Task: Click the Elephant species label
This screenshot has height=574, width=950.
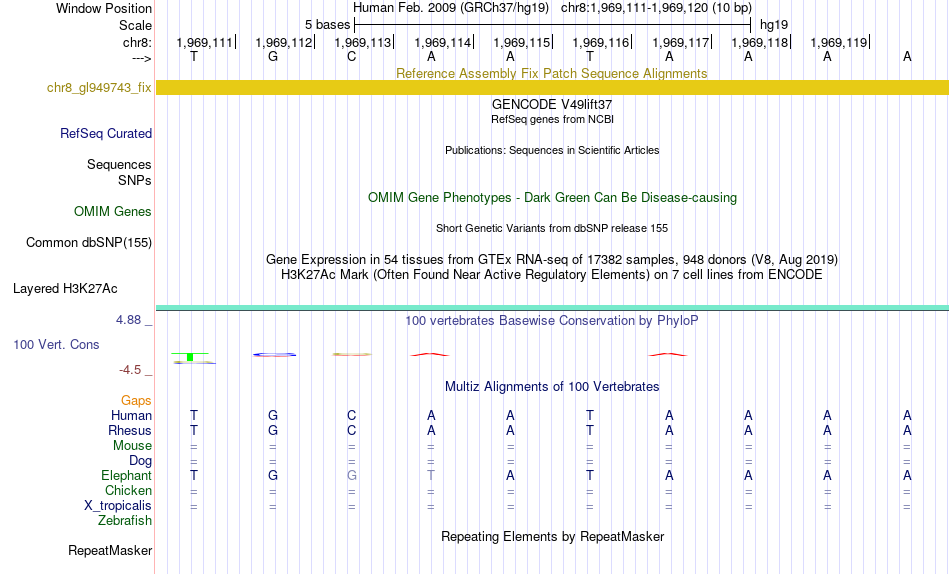Action: [x=127, y=476]
